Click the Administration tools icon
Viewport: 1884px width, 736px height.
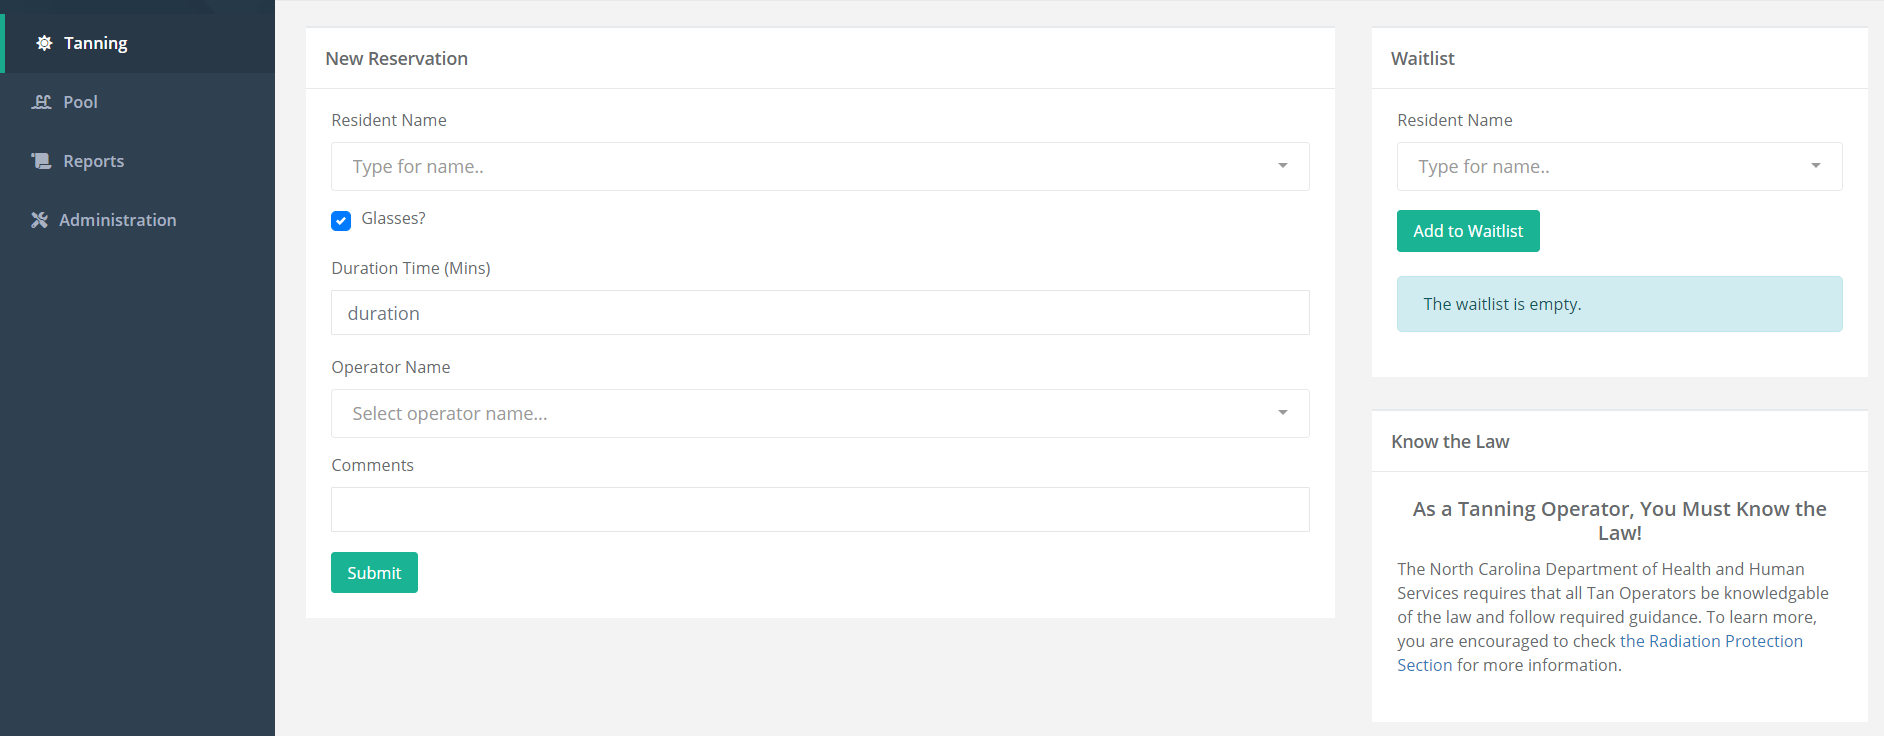click(39, 220)
